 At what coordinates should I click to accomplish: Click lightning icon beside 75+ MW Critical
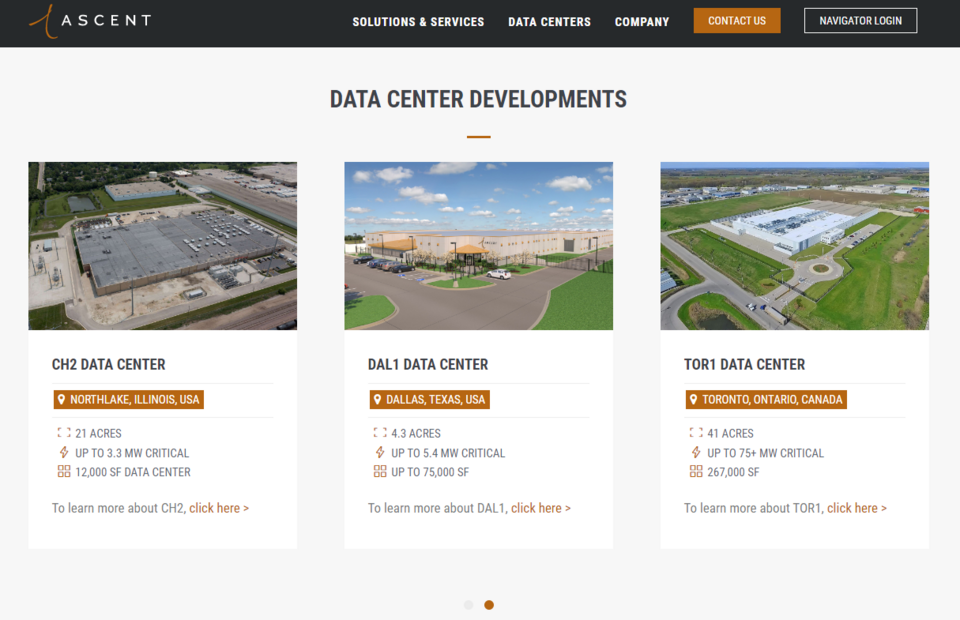(696, 452)
